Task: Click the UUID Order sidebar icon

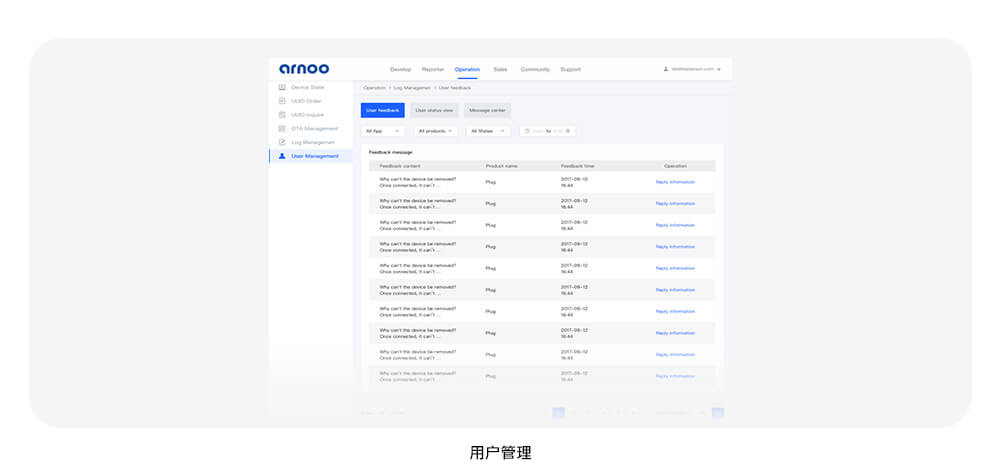Action: (282, 101)
